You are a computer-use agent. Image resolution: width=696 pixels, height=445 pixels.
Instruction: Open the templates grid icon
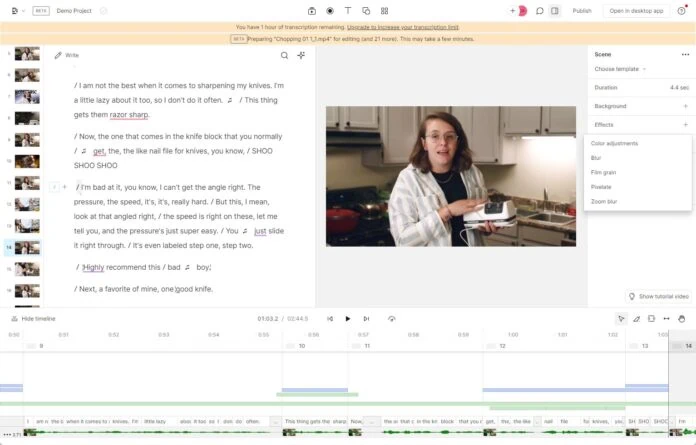click(x=384, y=11)
